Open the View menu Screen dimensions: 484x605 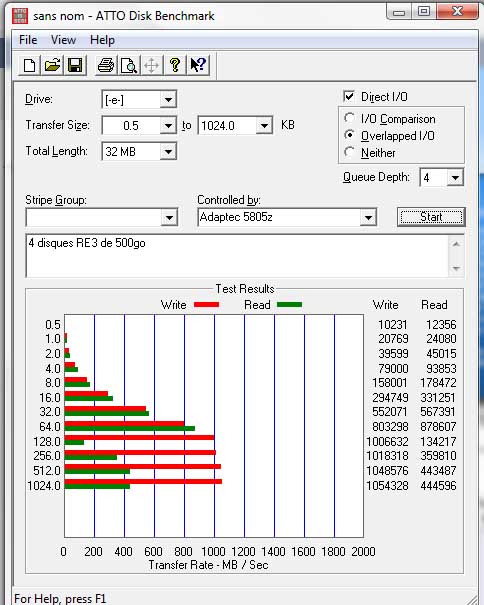pyautogui.click(x=63, y=40)
